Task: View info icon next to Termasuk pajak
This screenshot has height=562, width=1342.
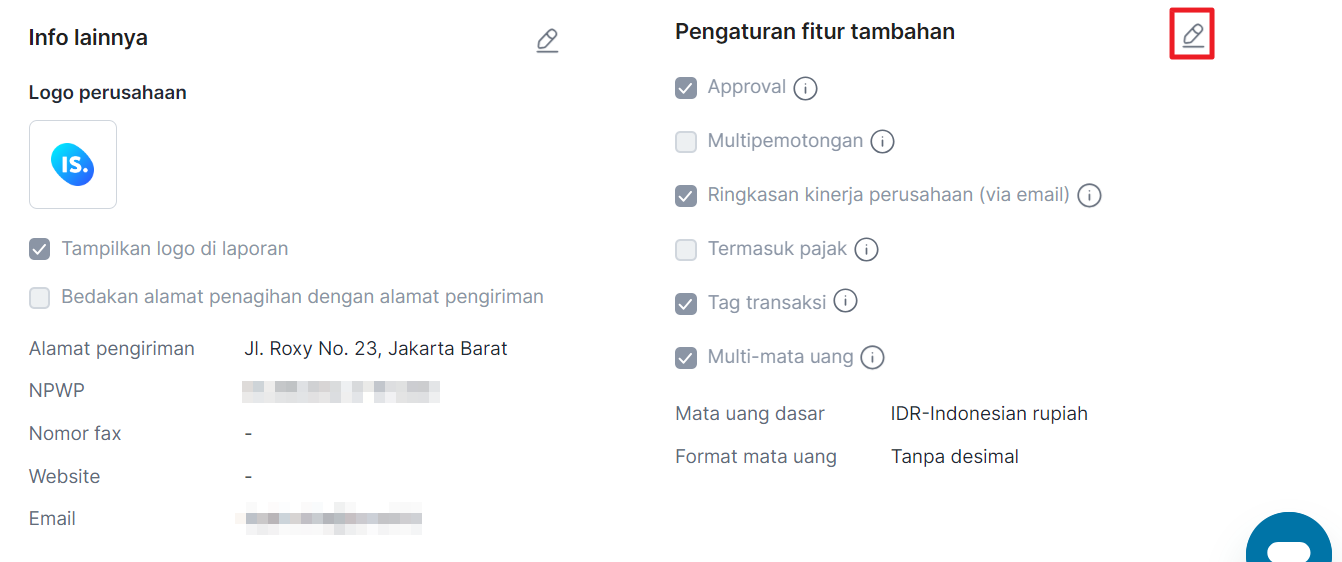Action: [866, 250]
